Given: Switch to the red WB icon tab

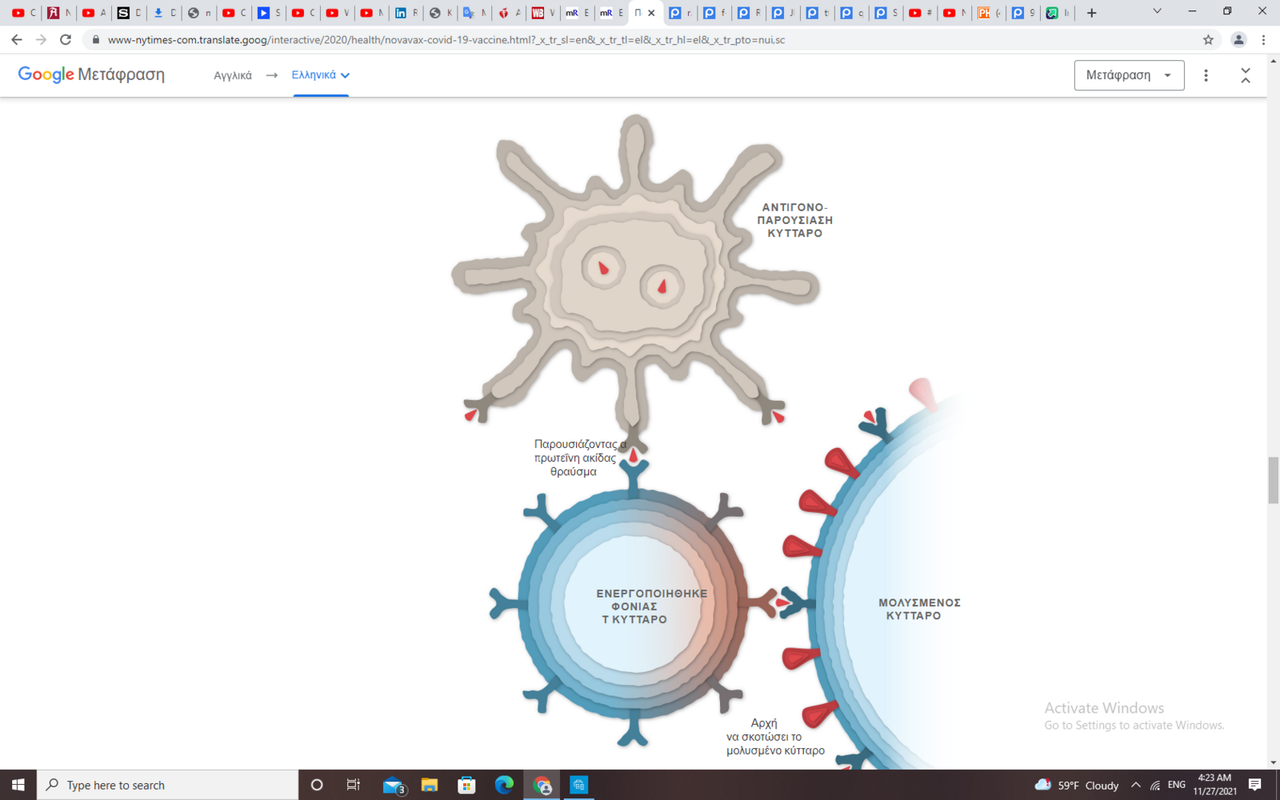Looking at the screenshot, I should pyautogui.click(x=543, y=13).
